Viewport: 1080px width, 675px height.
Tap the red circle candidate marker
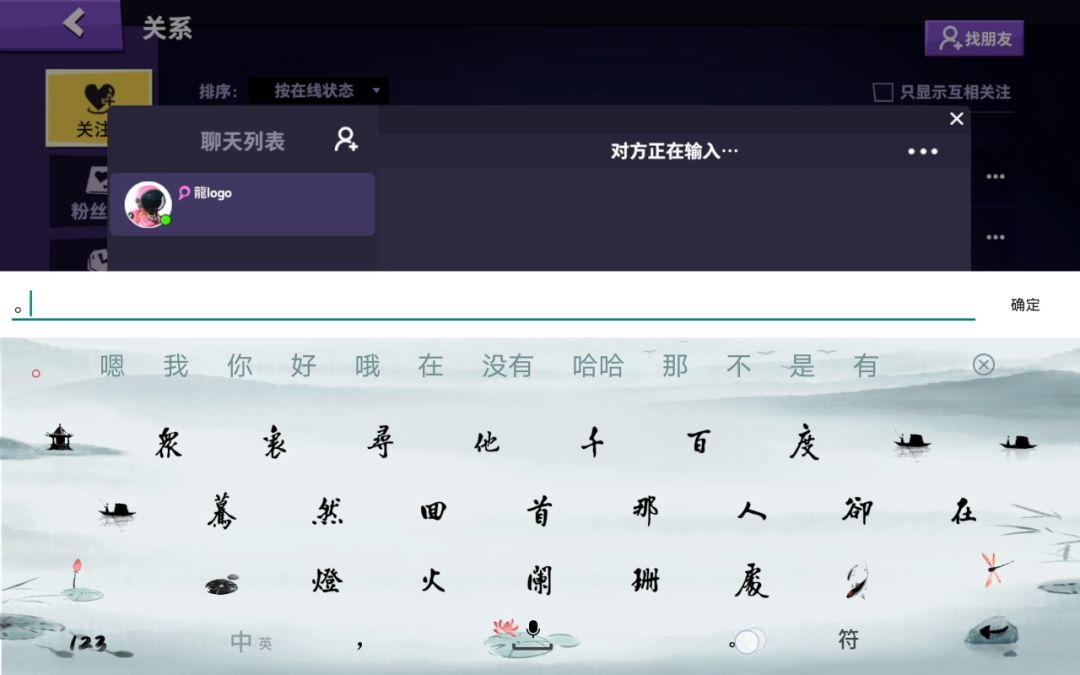(x=36, y=373)
